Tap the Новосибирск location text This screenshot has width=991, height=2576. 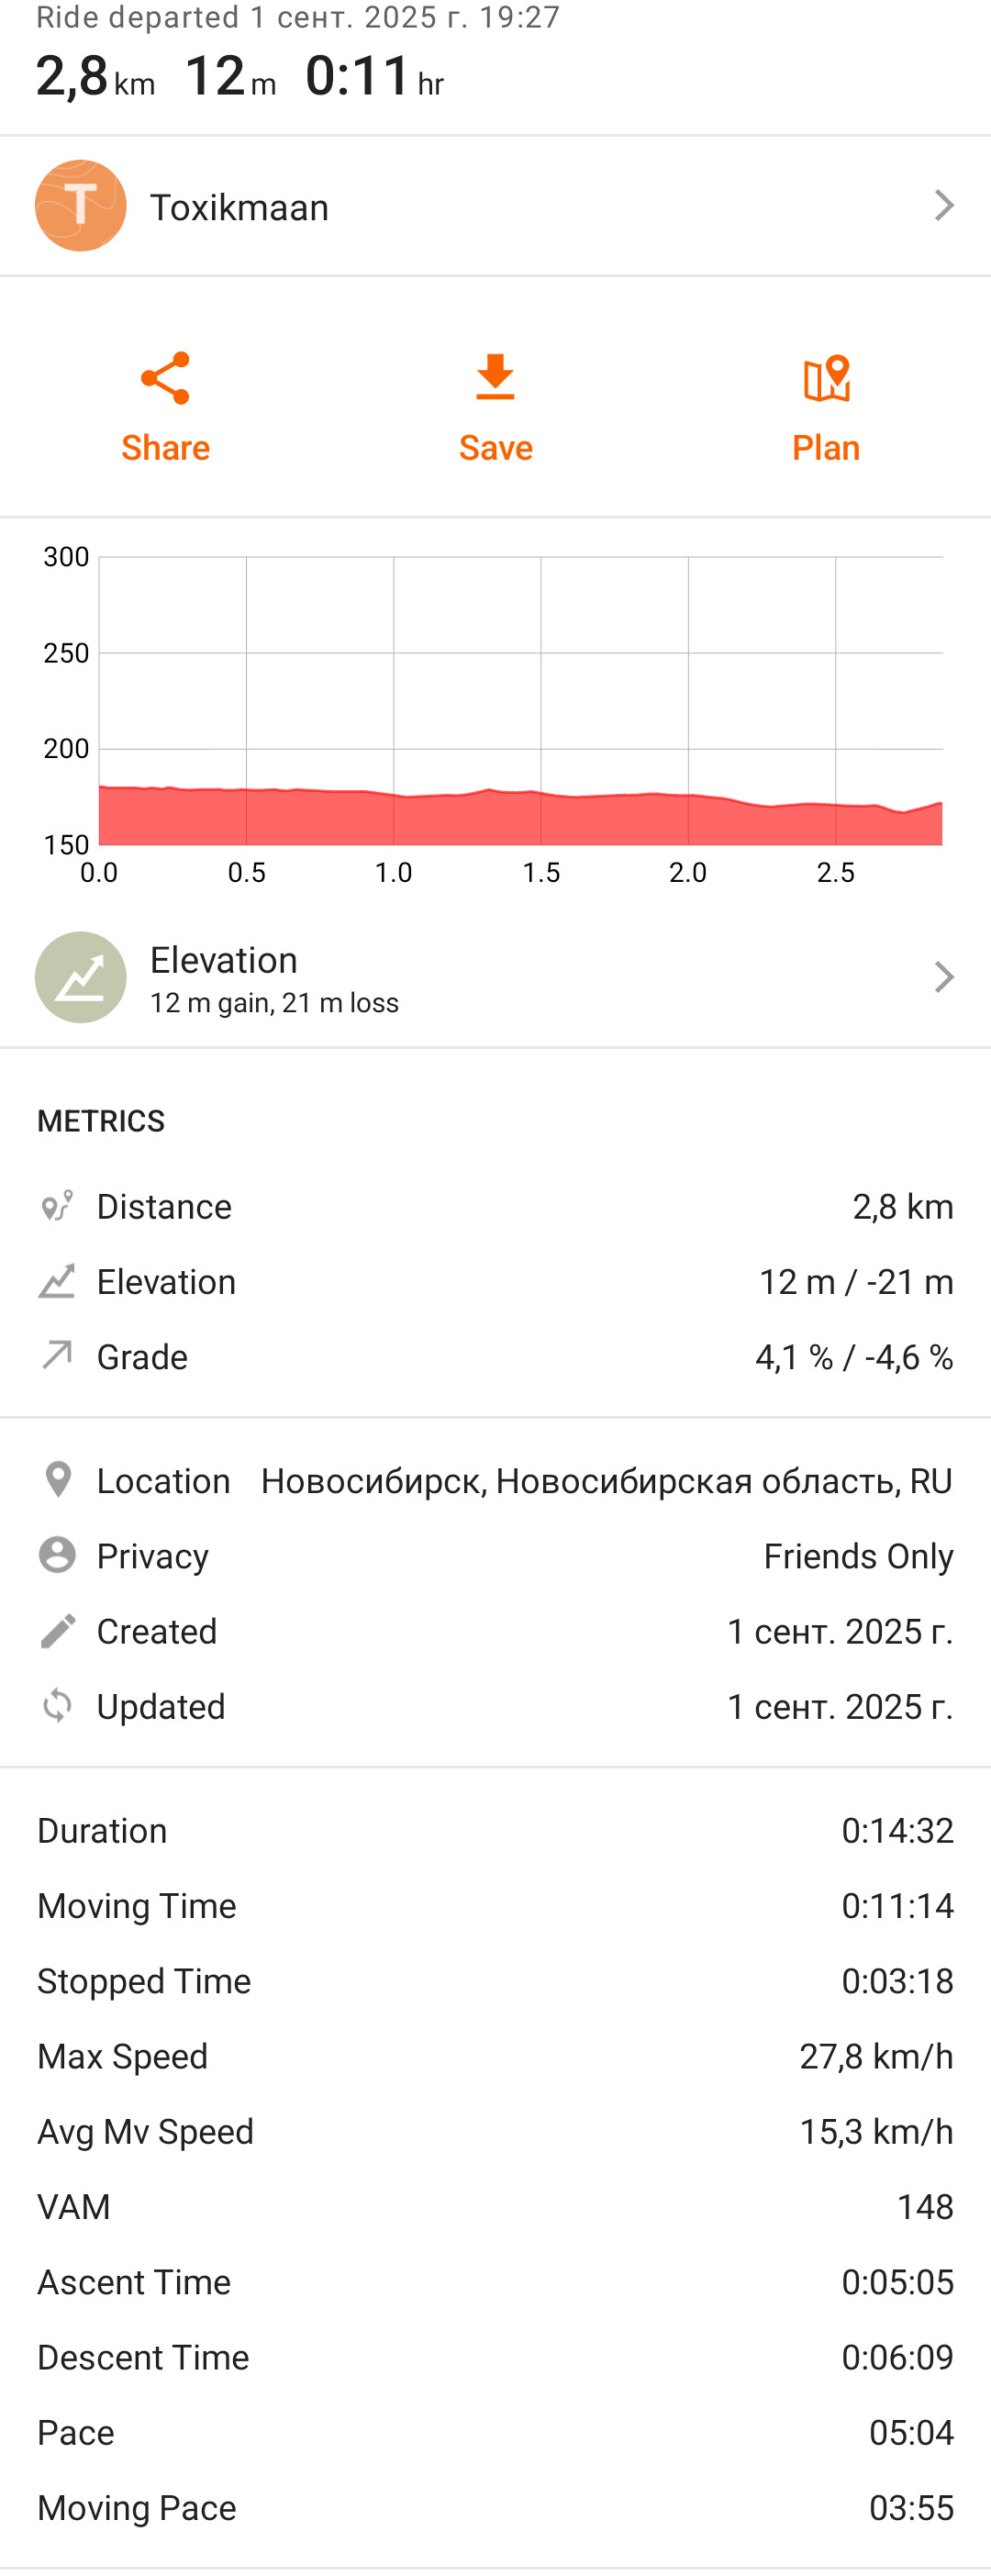[606, 1481]
